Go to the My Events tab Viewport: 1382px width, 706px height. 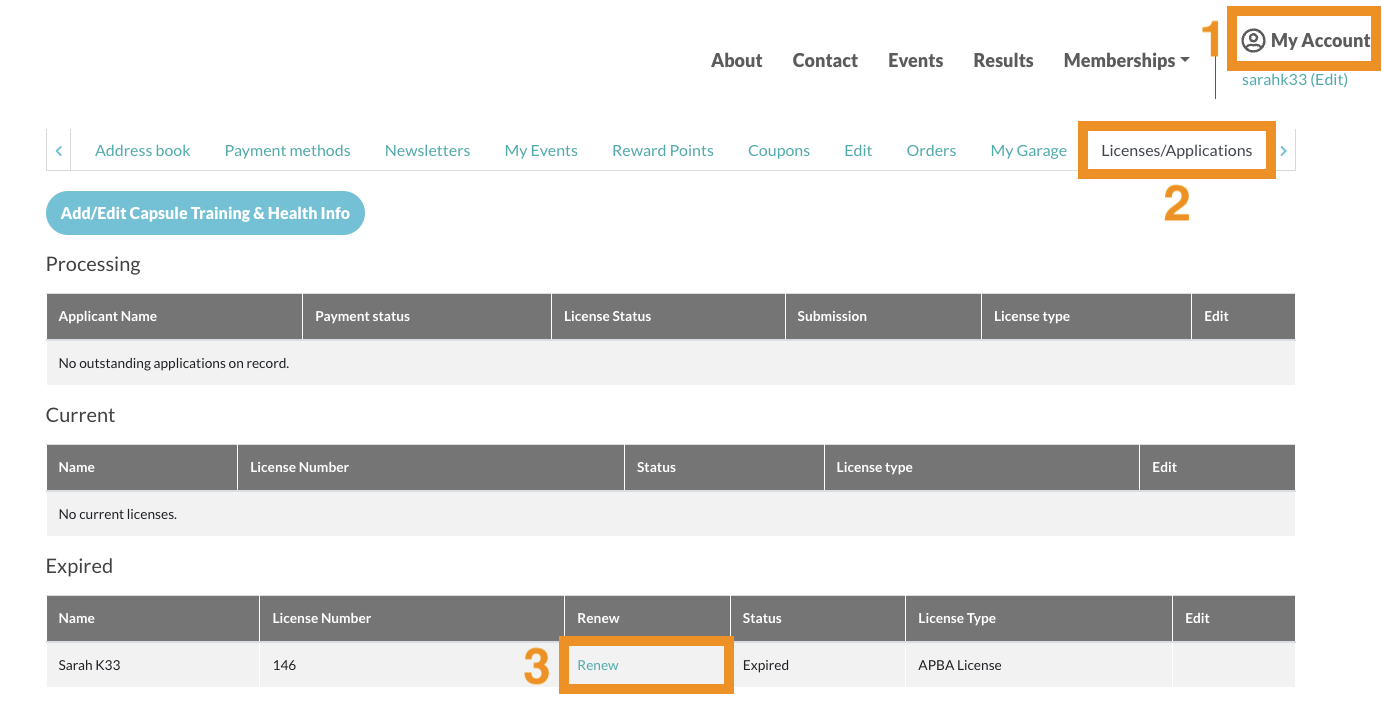541,151
